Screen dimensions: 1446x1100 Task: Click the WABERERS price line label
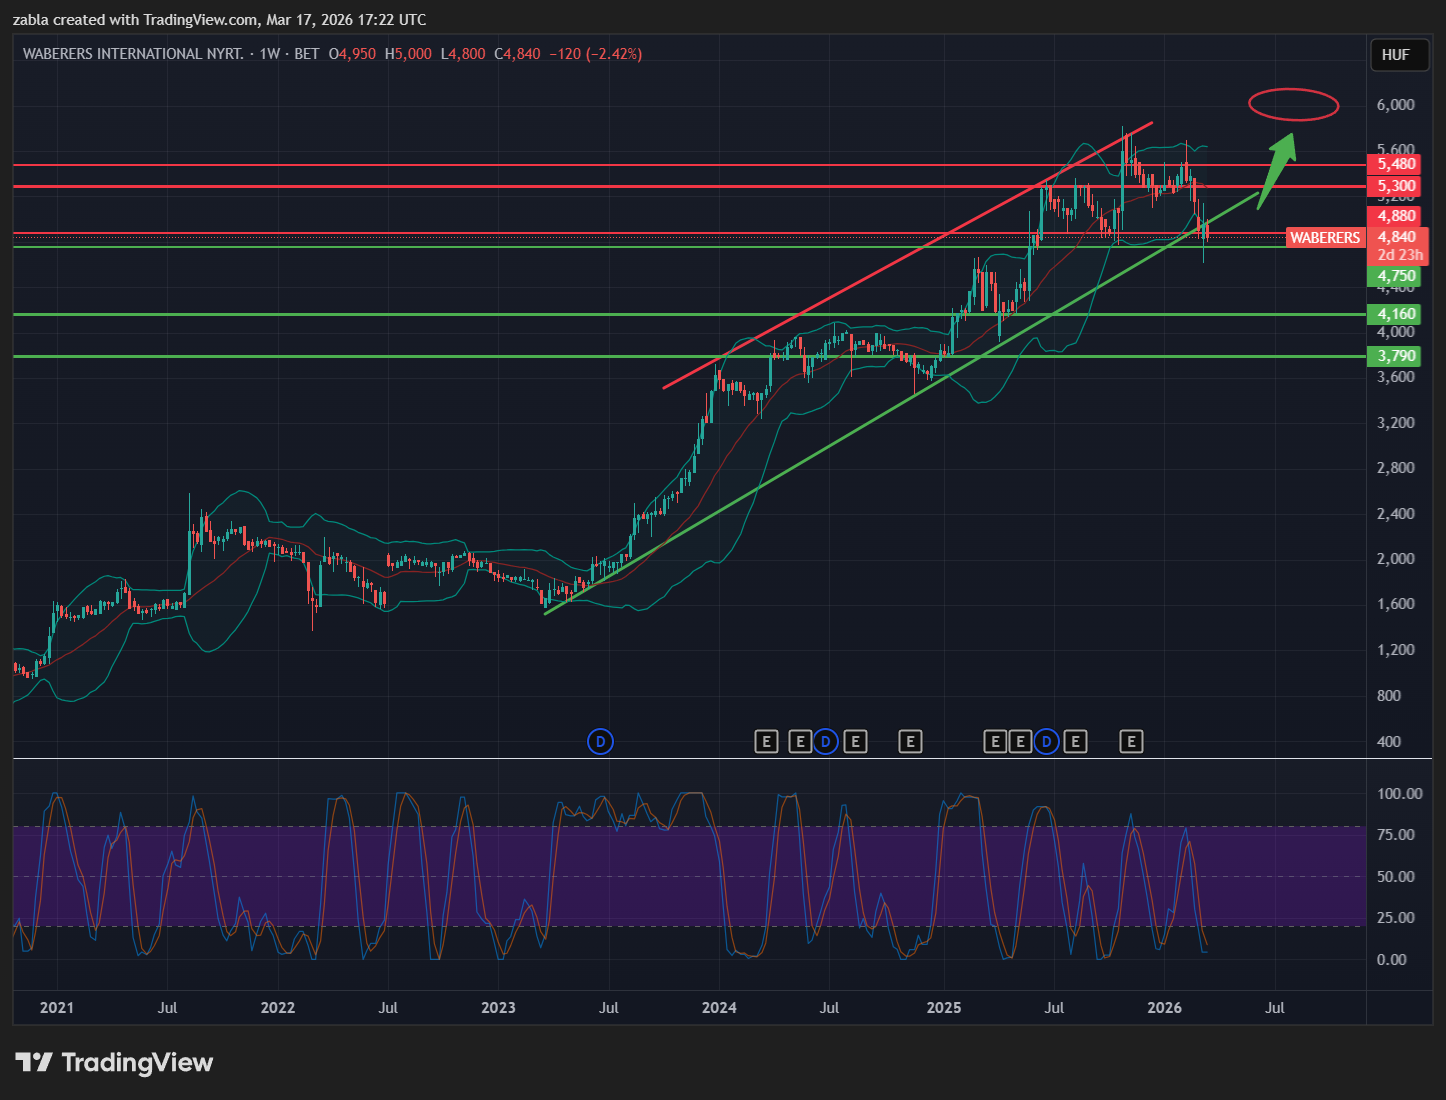[x=1324, y=238]
